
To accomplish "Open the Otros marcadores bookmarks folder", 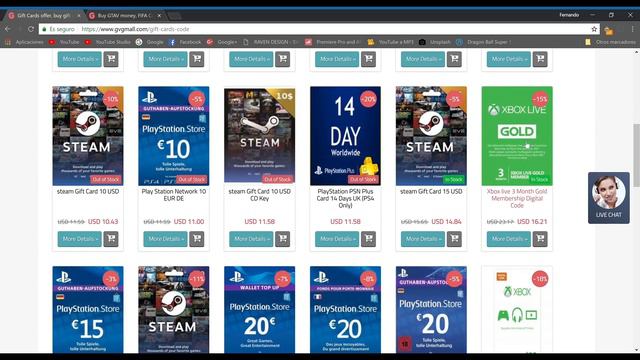I will [610, 42].
